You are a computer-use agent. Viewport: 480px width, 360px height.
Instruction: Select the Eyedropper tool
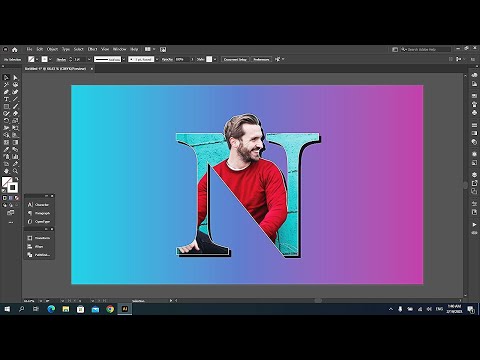6,149
